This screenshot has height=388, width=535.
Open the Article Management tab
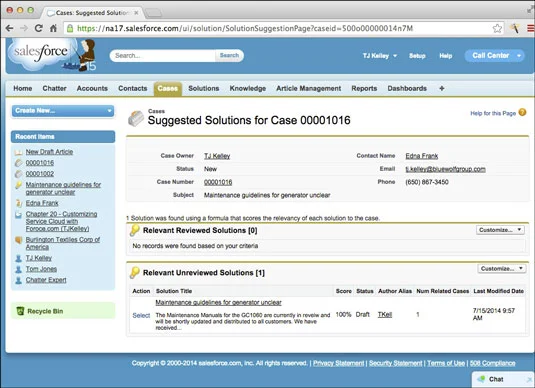tap(308, 88)
